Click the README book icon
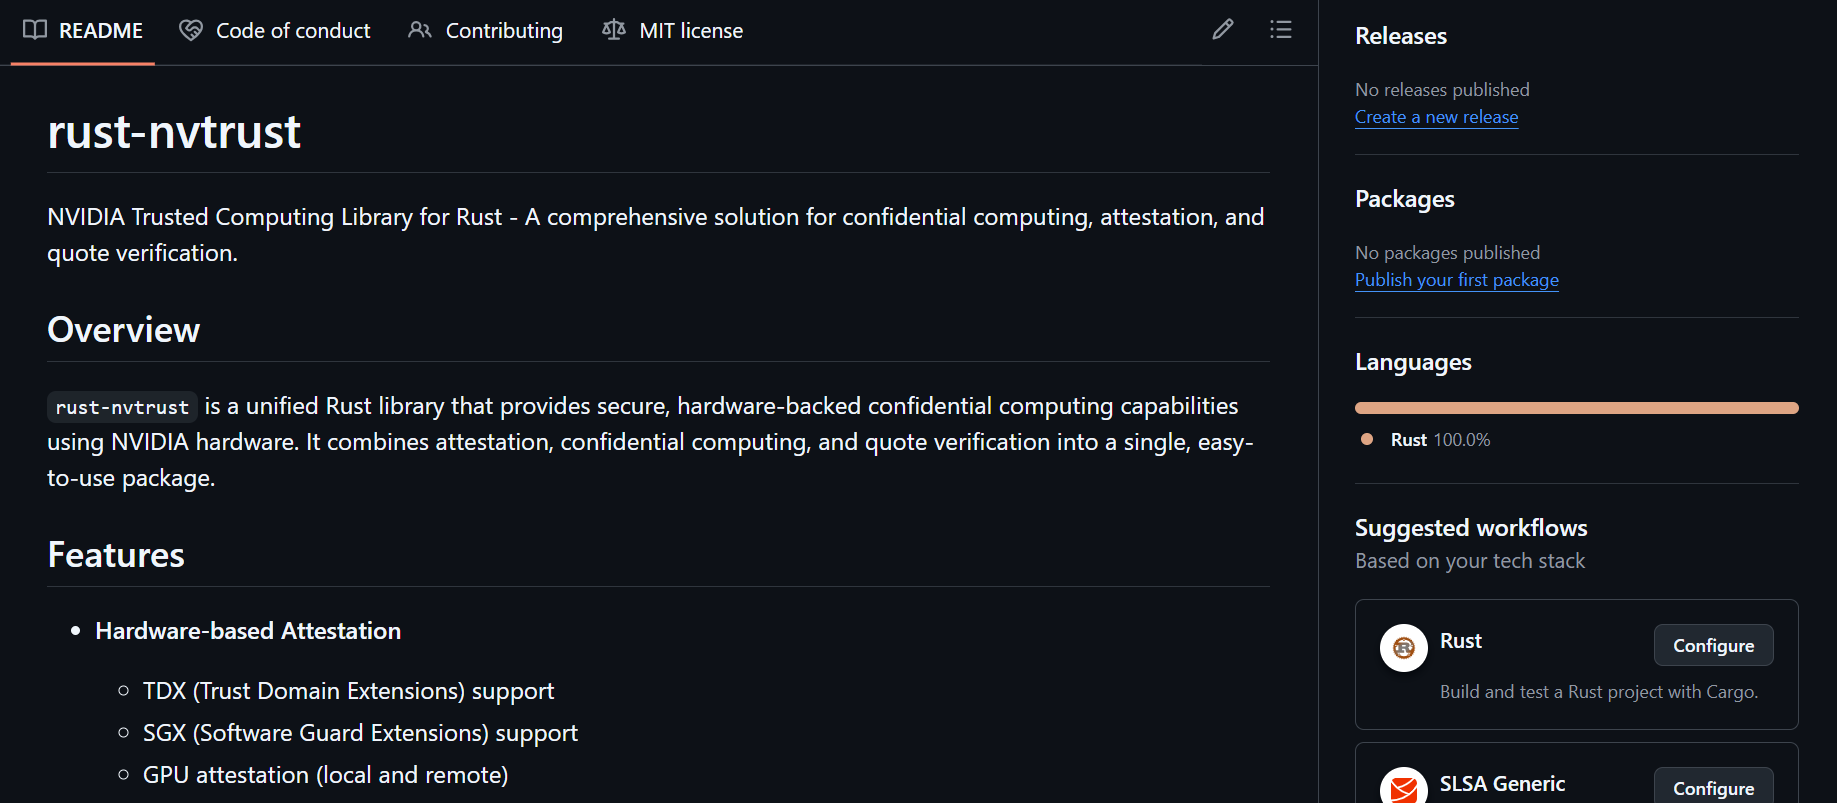The image size is (1837, 803). pos(35,30)
